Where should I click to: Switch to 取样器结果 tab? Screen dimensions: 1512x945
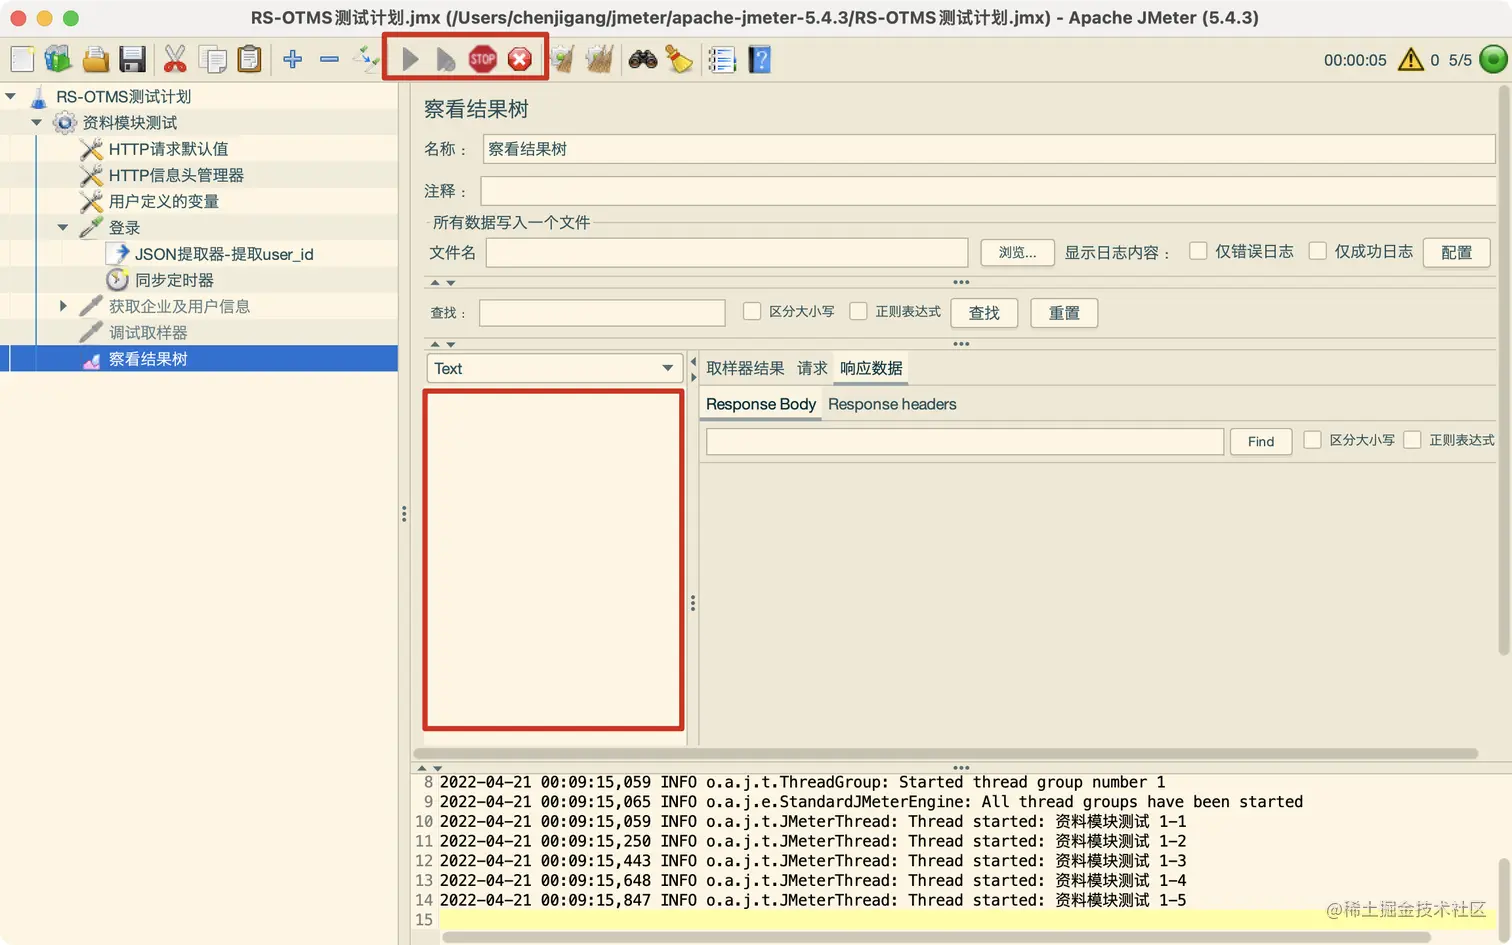tap(745, 368)
